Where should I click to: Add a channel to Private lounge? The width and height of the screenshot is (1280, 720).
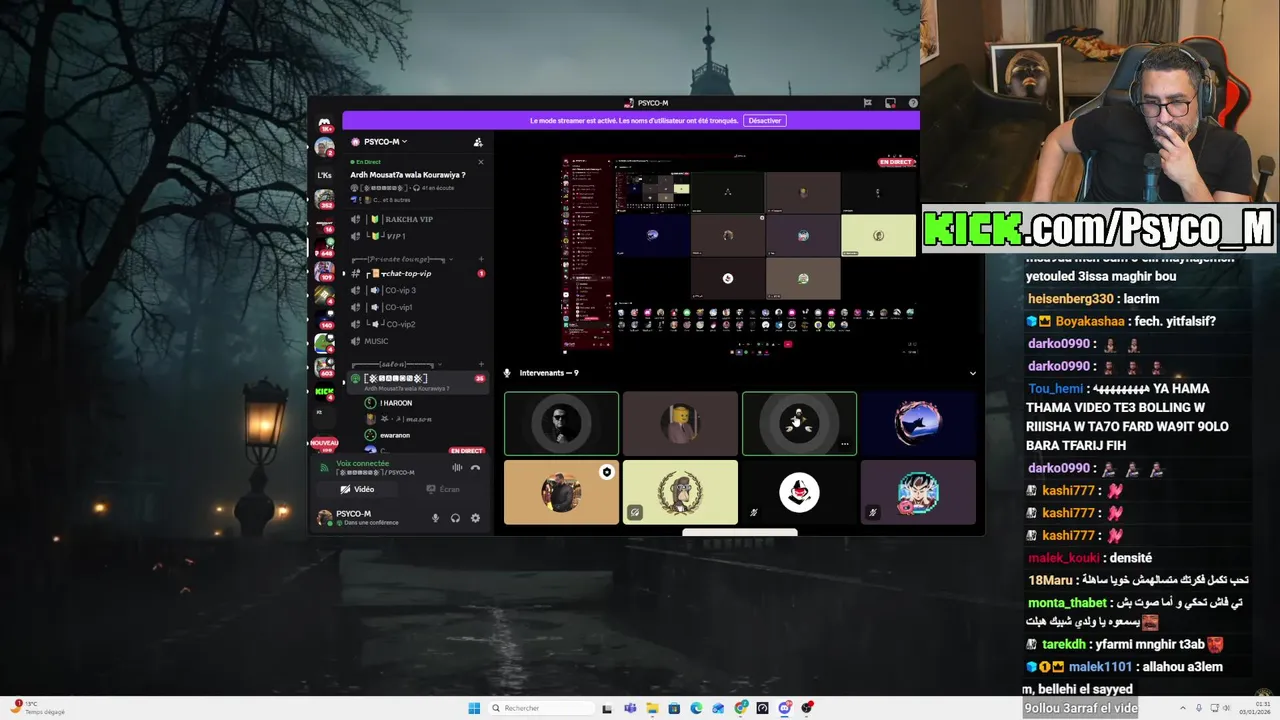(481, 259)
